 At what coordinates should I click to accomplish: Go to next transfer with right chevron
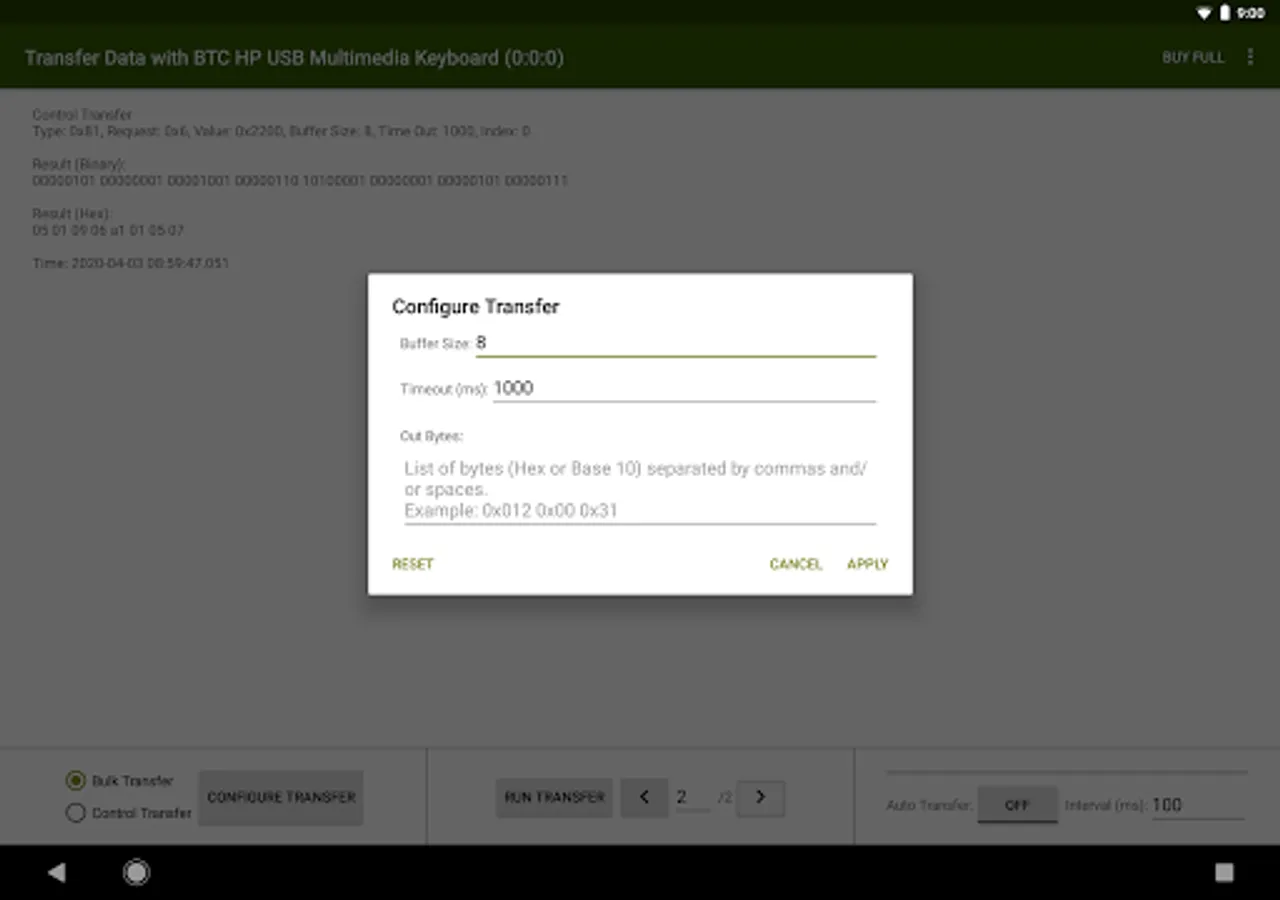(x=760, y=798)
